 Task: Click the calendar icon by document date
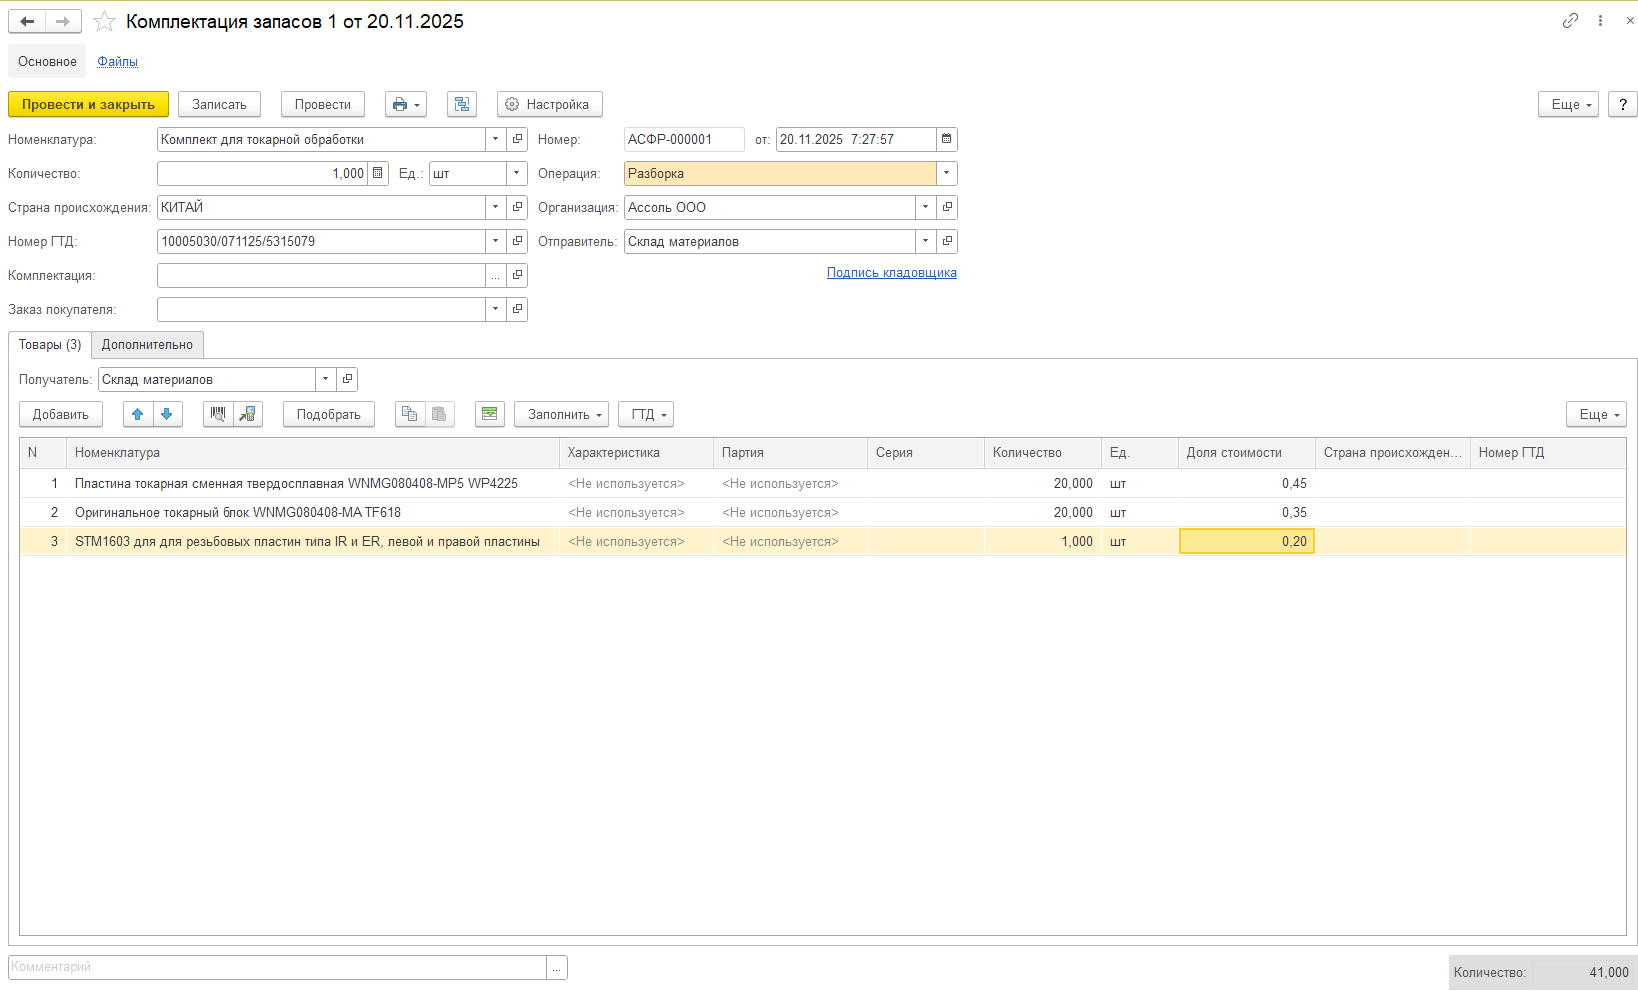pos(947,139)
